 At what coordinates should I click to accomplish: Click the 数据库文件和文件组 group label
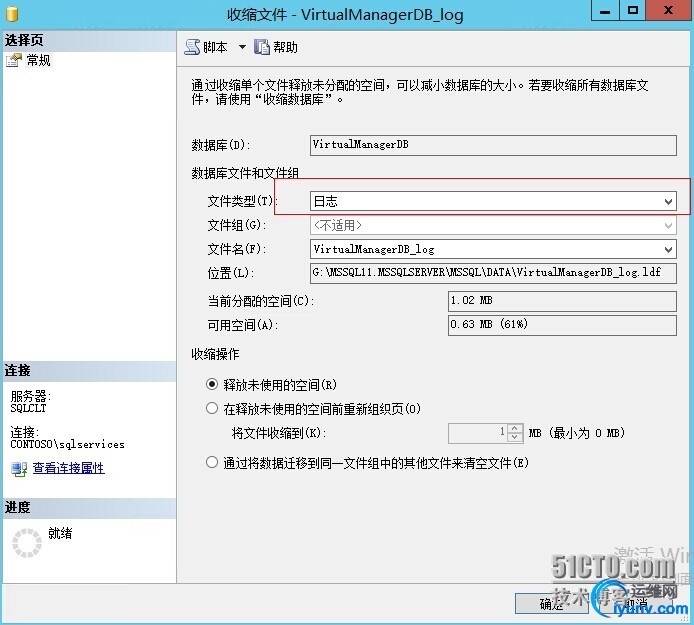245,173
